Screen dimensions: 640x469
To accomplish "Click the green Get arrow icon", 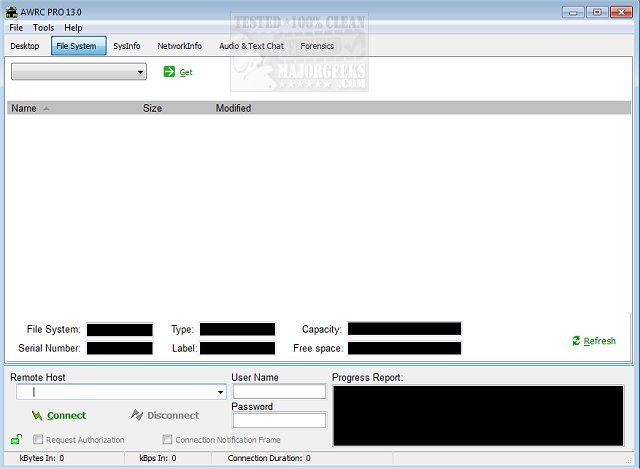I will 169,72.
